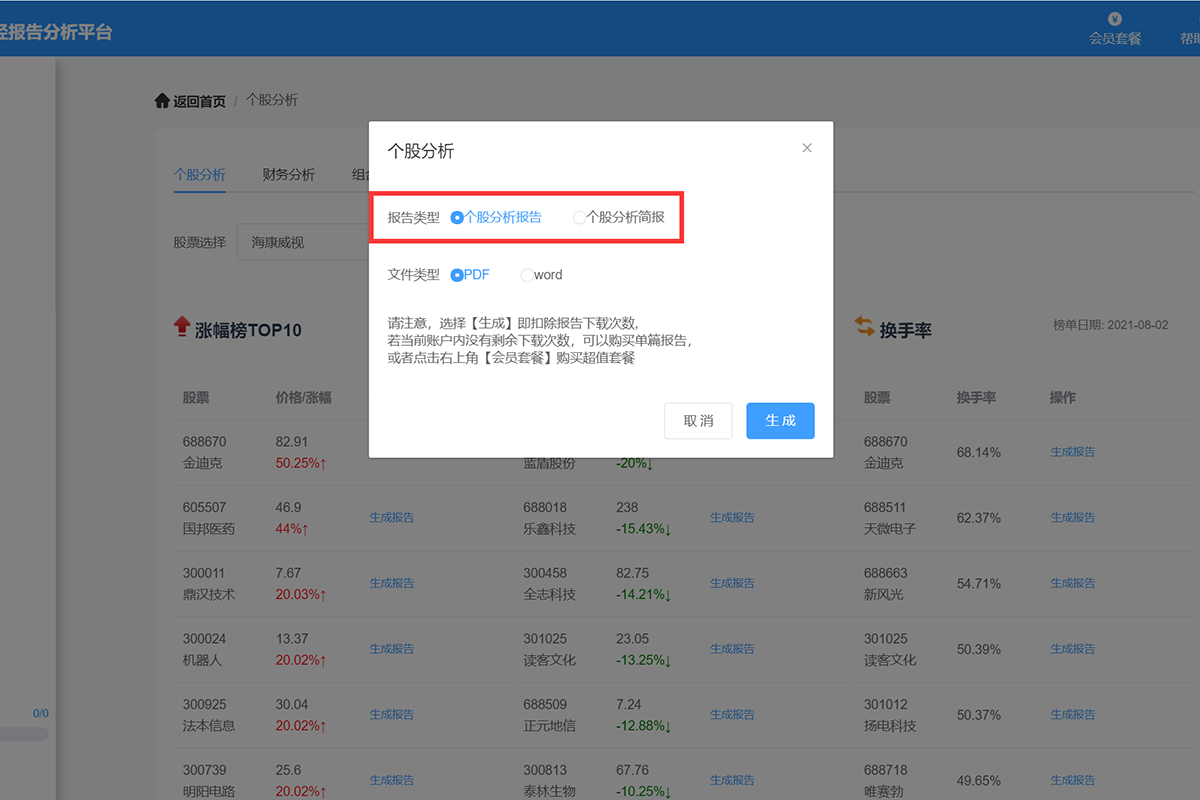Select 个股分析报告 radio option
Viewport: 1200px width, 800px height.
tap(458, 217)
